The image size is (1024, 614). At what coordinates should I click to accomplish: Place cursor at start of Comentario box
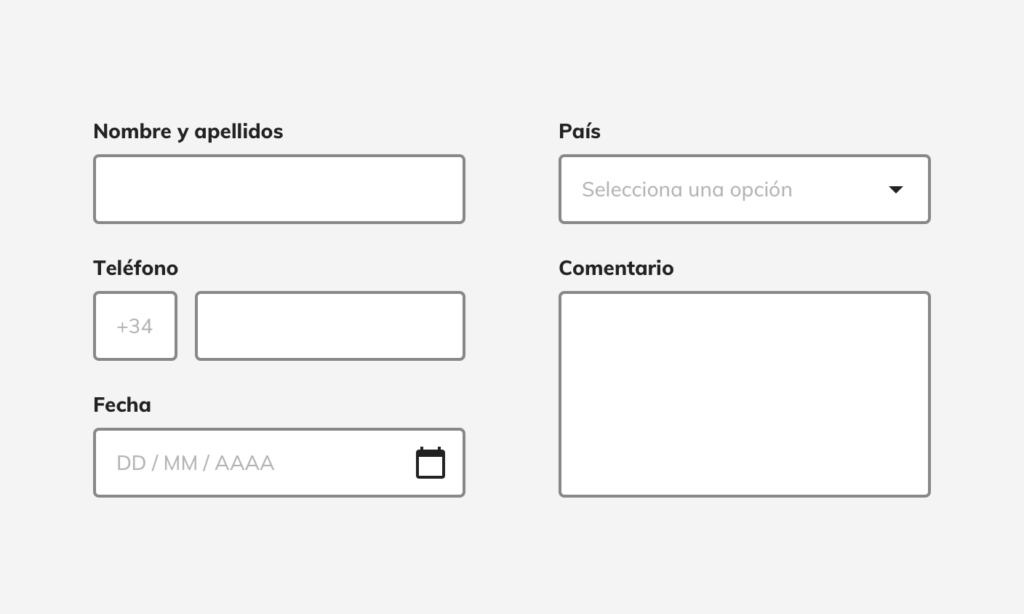pyautogui.click(x=575, y=308)
